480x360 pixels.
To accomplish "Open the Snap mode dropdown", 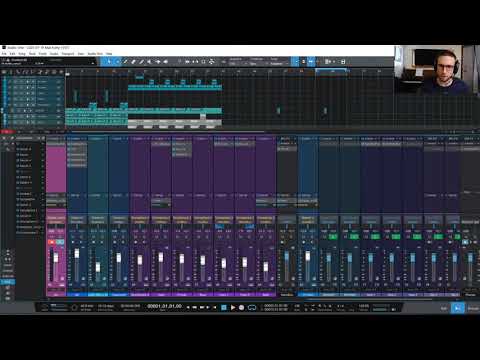I will [279, 63].
